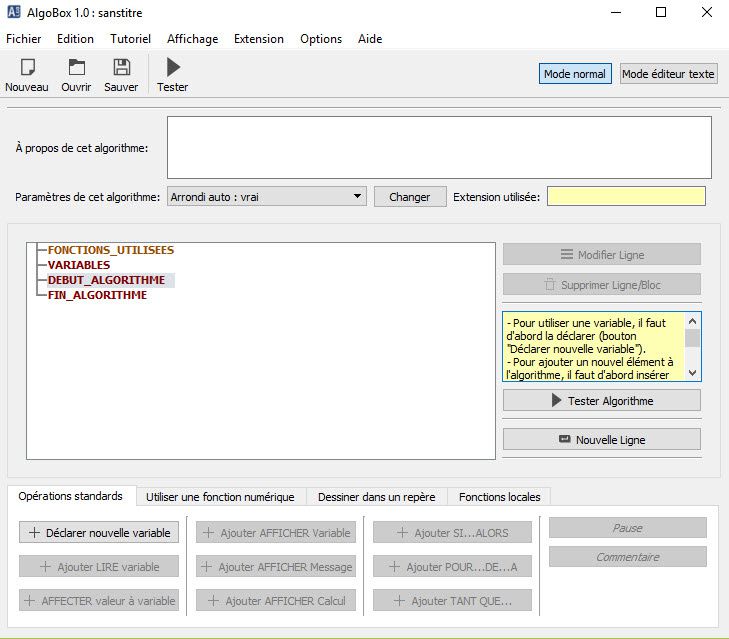Switch to Mode éditeur texte
This screenshot has width=729, height=639.
(668, 74)
